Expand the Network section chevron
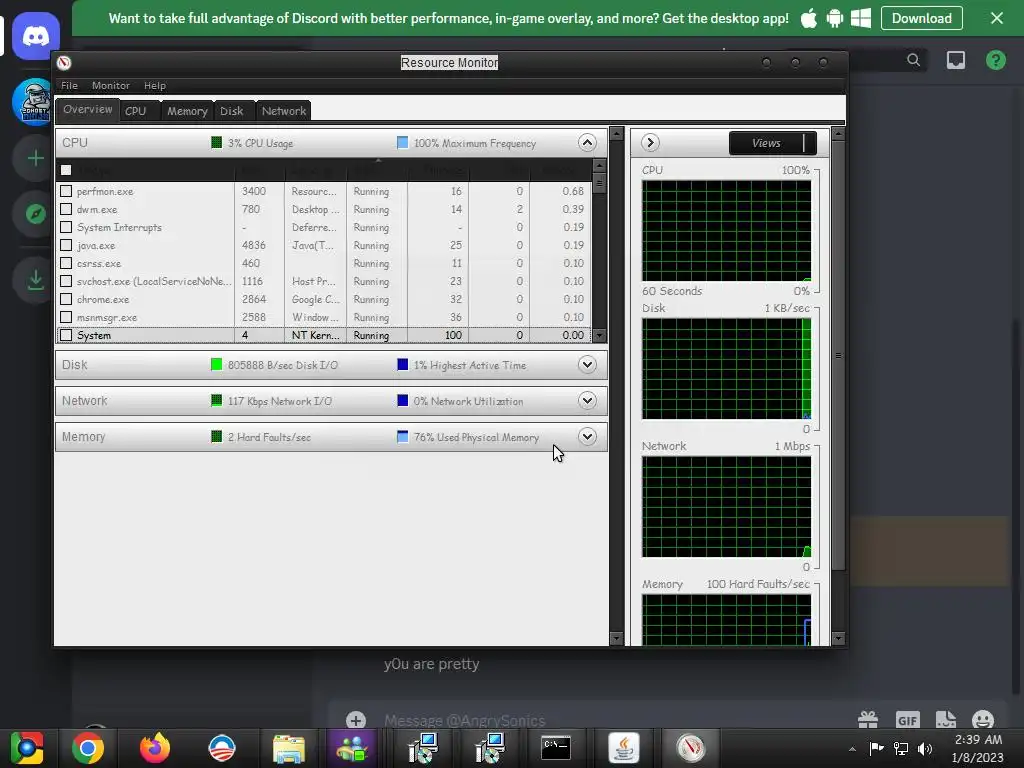1024x768 pixels. coord(587,400)
